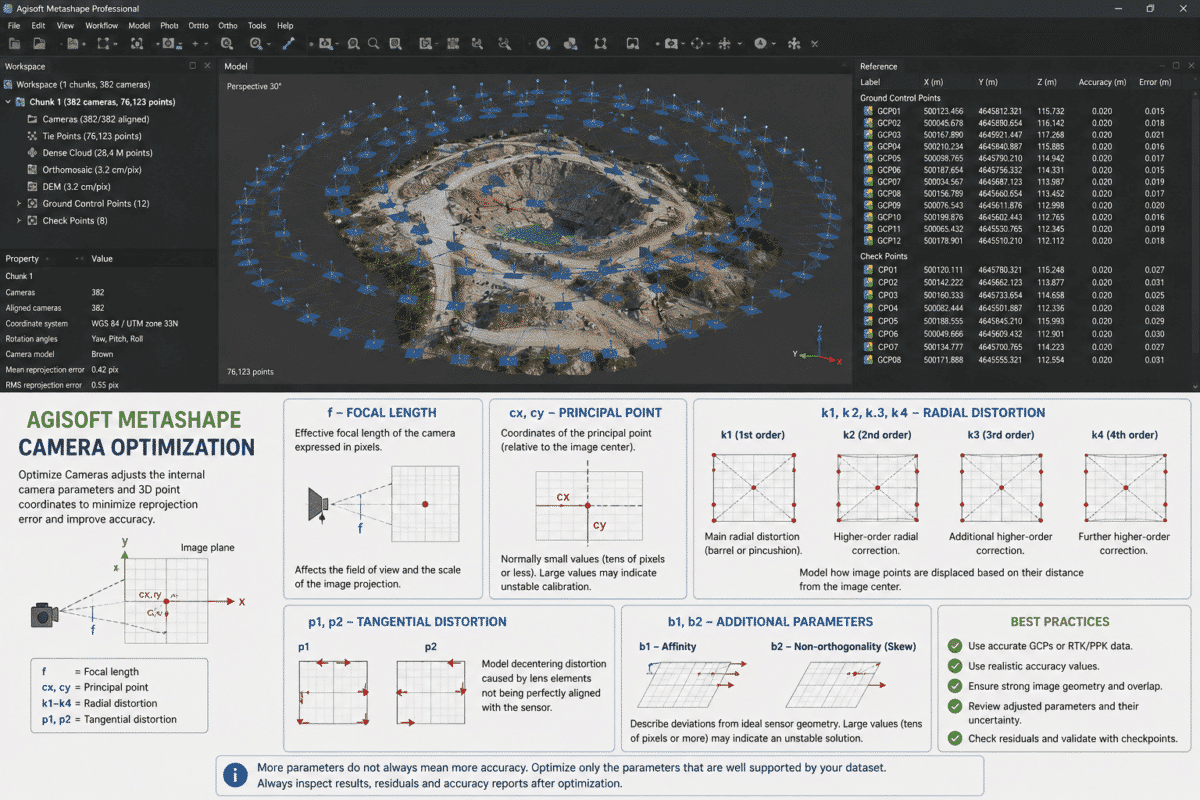Click the marker icon of GCP07 row
The width and height of the screenshot is (1200, 800).
867,181
